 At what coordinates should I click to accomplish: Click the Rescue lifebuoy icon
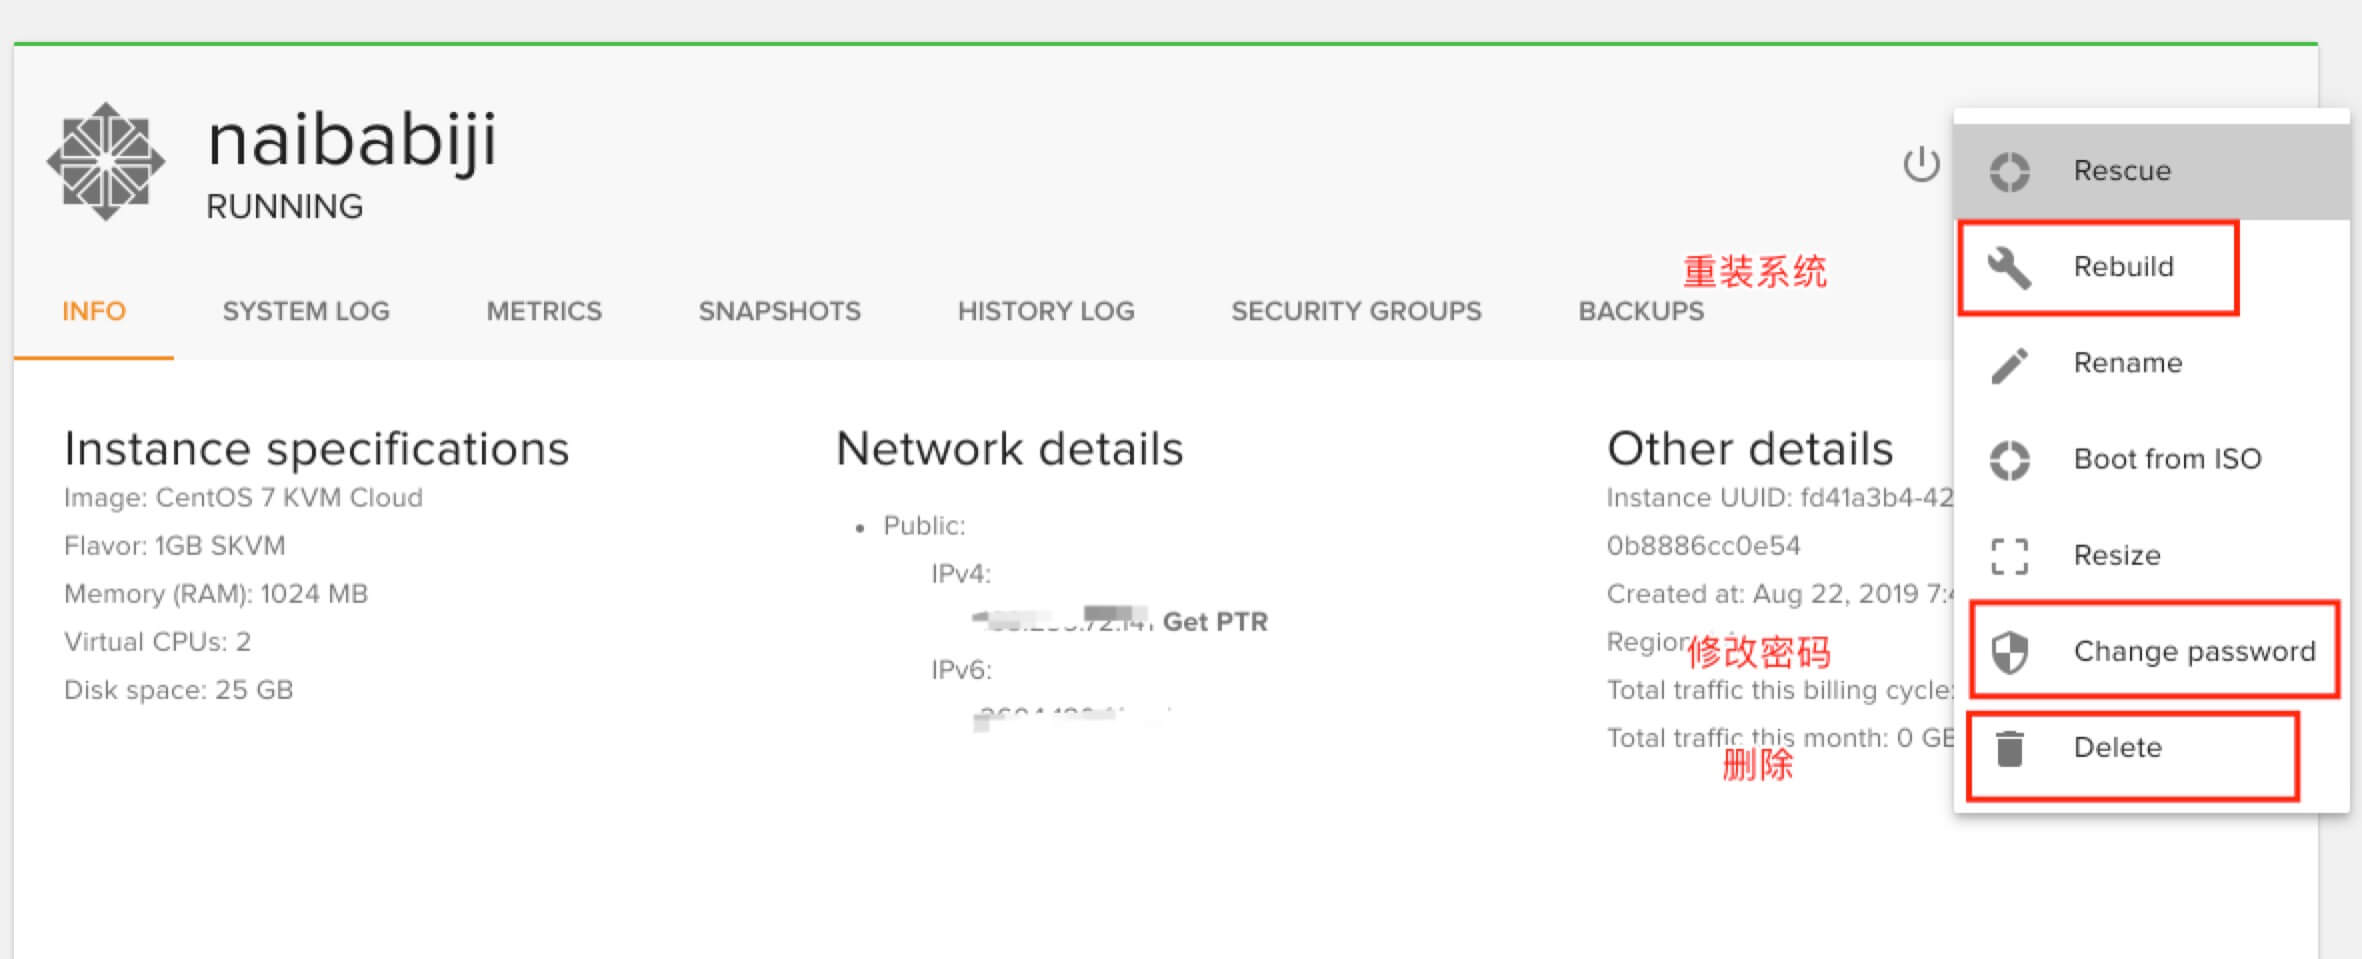pyautogui.click(x=2009, y=171)
